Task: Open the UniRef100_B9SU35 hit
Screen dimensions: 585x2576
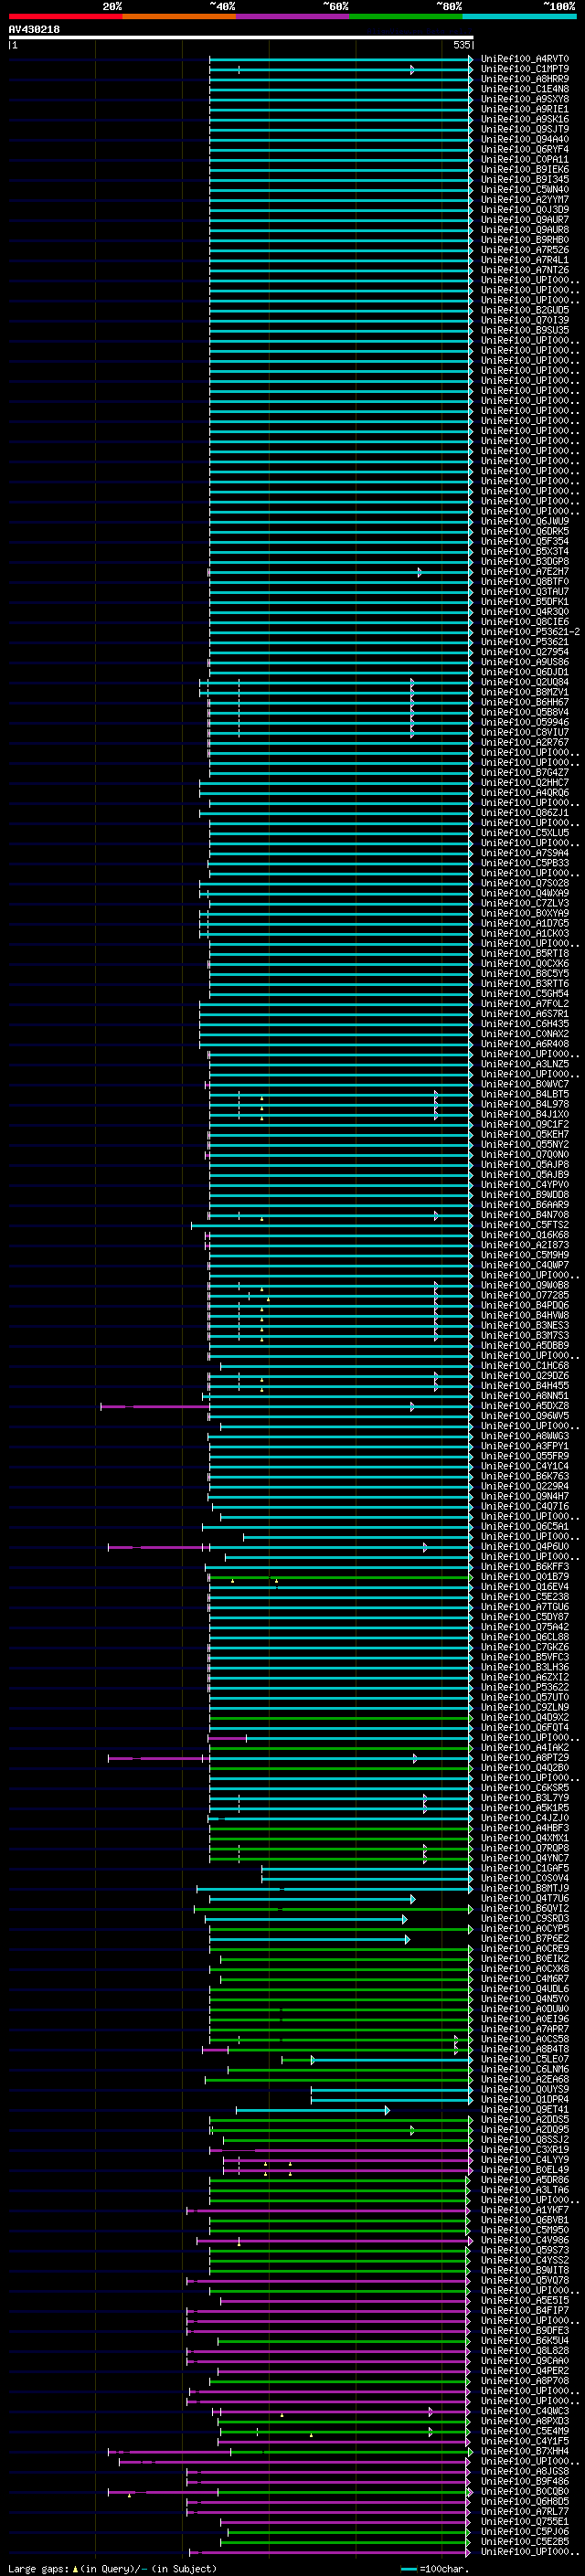Action: (x=525, y=330)
